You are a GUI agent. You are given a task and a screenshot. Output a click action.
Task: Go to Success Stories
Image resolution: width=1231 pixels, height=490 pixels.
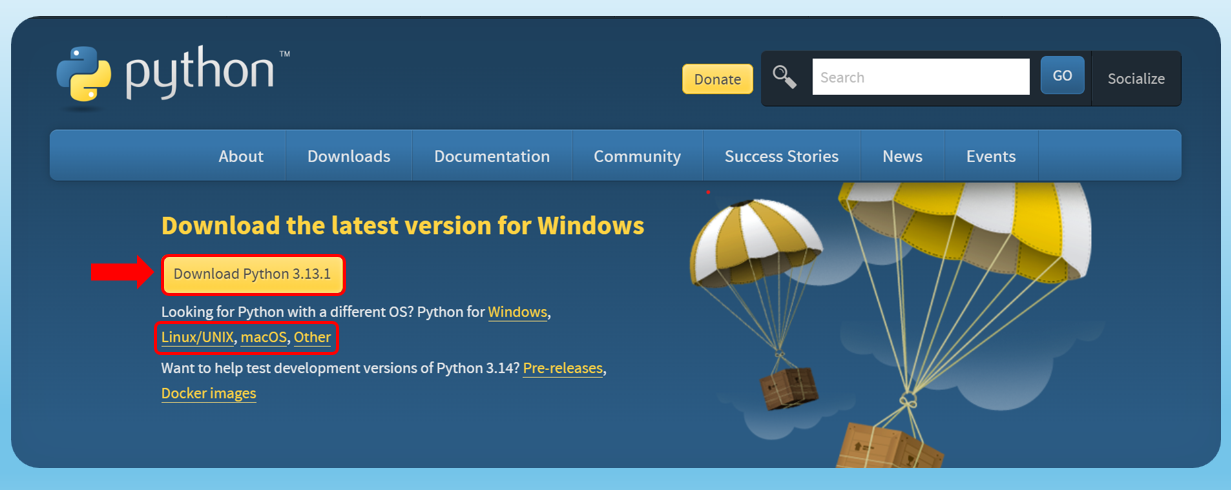pos(782,156)
